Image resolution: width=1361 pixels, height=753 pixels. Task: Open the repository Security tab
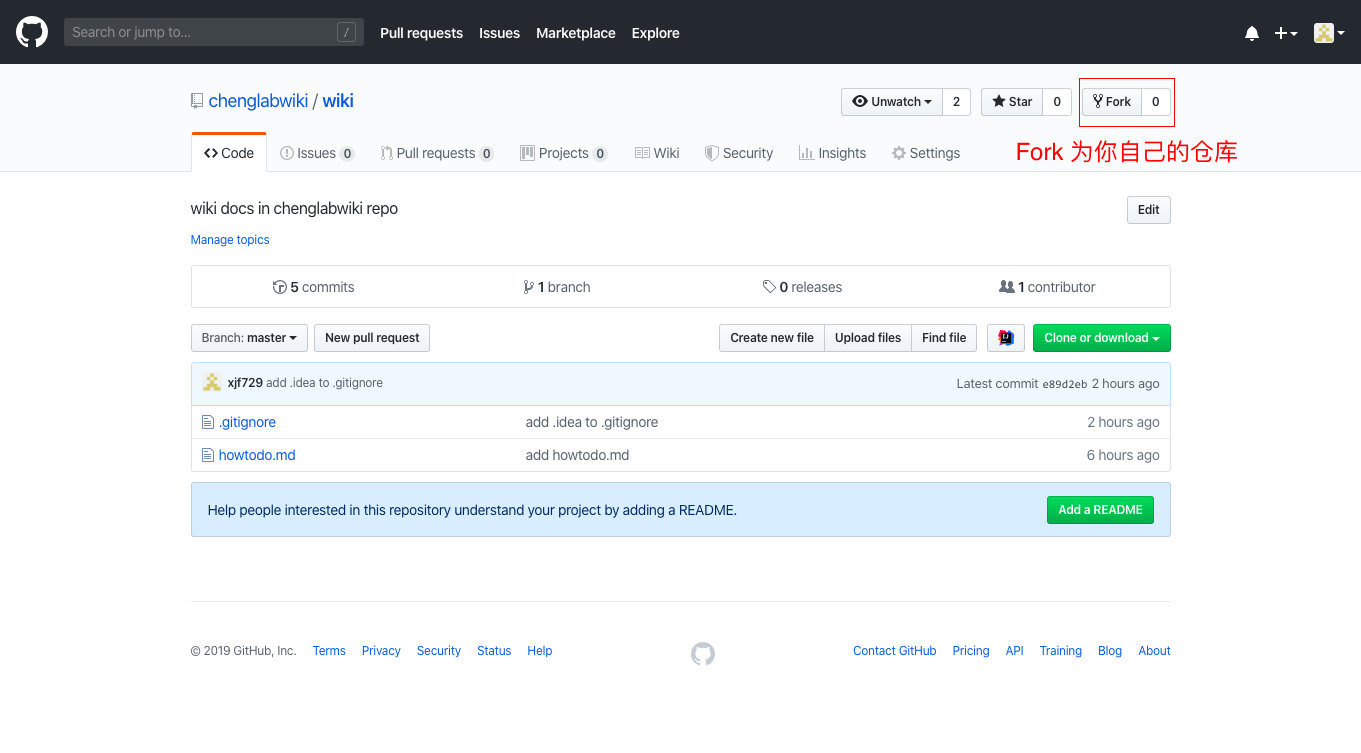pyautogui.click(x=739, y=153)
